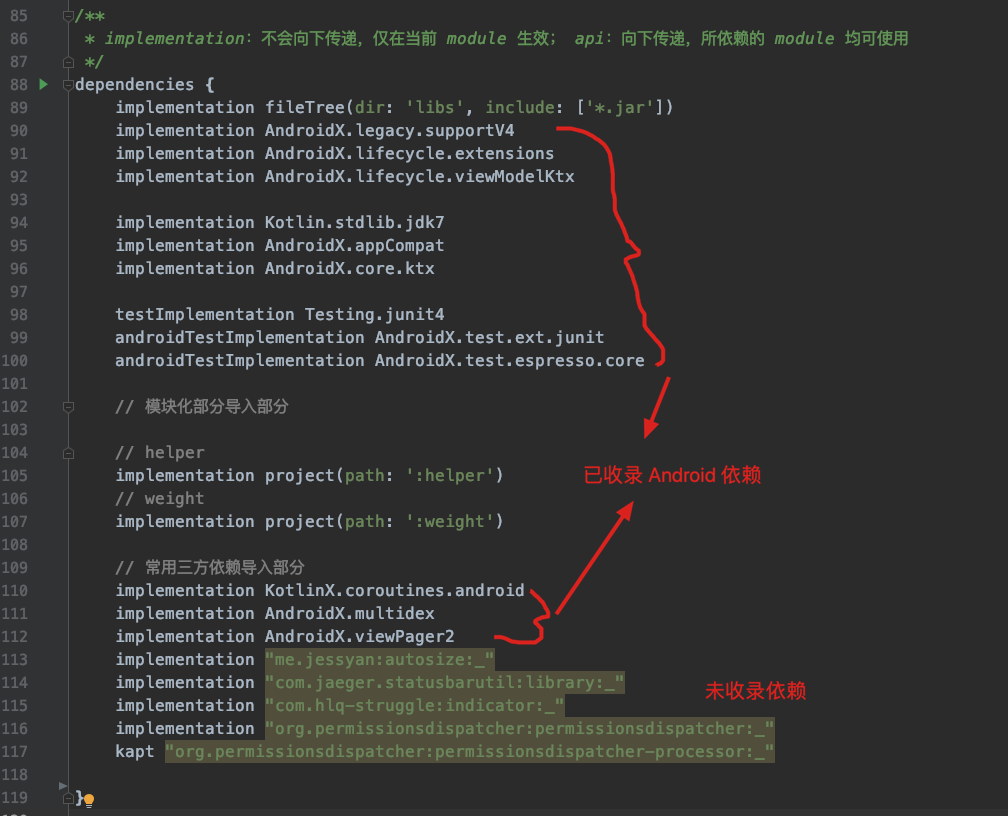1008x816 pixels.
Task: Click the permissionsdispatcher-processor string
Action: click(x=469, y=752)
